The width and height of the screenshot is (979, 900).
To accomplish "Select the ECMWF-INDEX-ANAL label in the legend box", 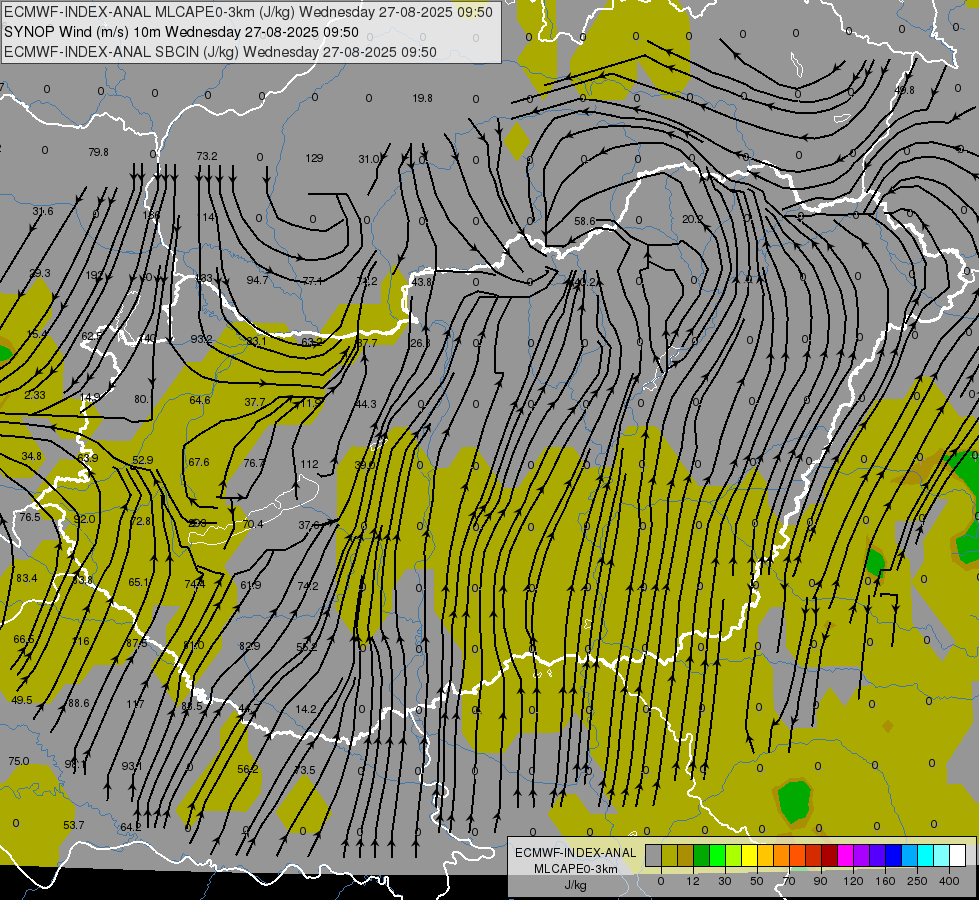I will tap(576, 853).
